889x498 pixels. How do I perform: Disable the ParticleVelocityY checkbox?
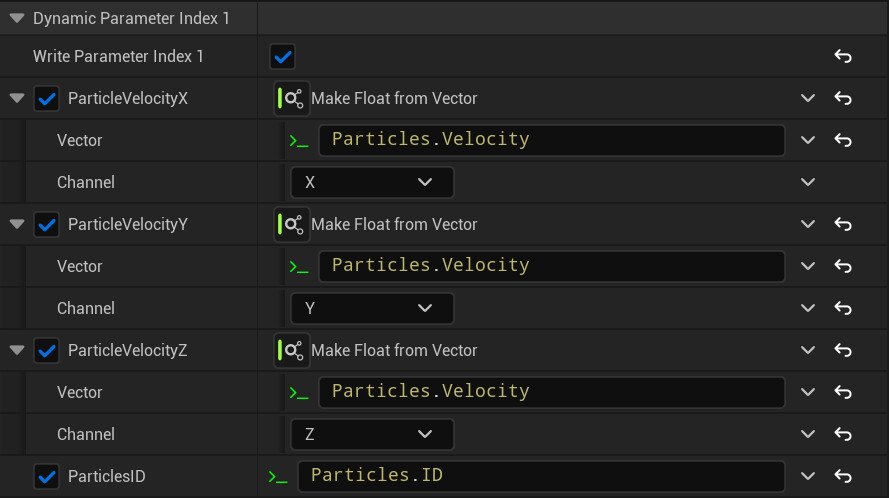tap(47, 224)
